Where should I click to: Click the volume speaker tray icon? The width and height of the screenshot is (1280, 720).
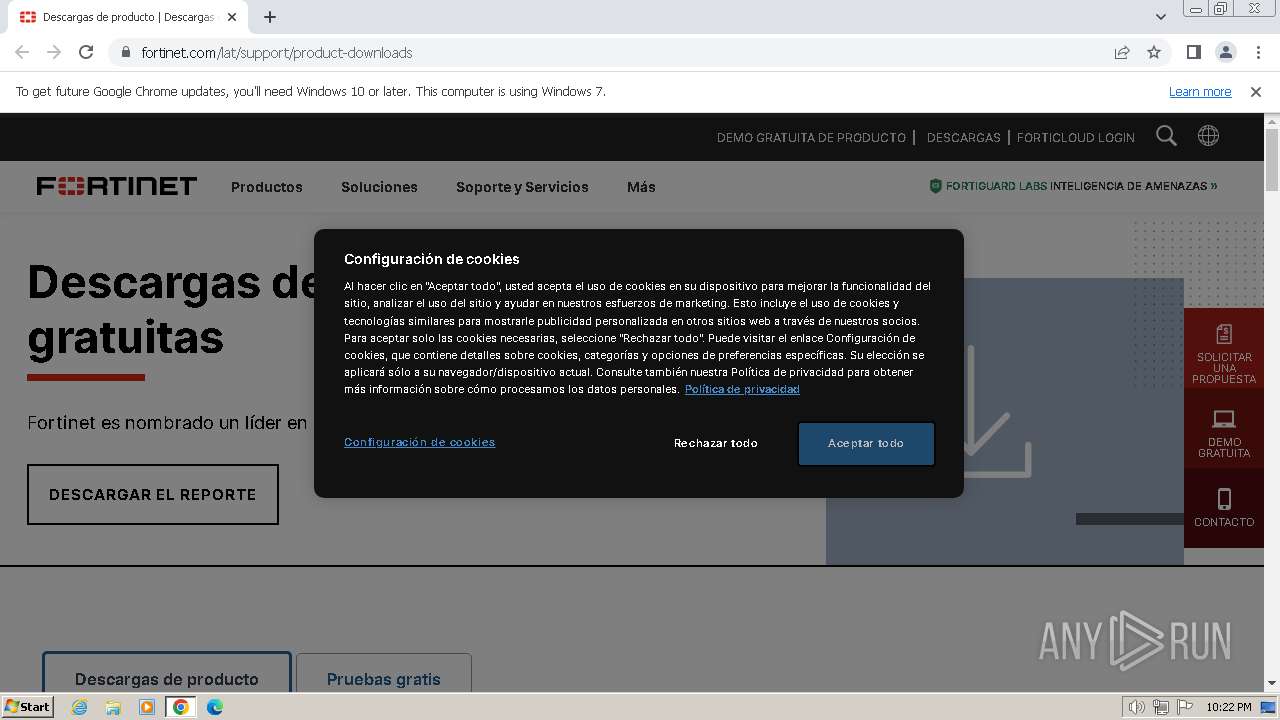(1136, 707)
